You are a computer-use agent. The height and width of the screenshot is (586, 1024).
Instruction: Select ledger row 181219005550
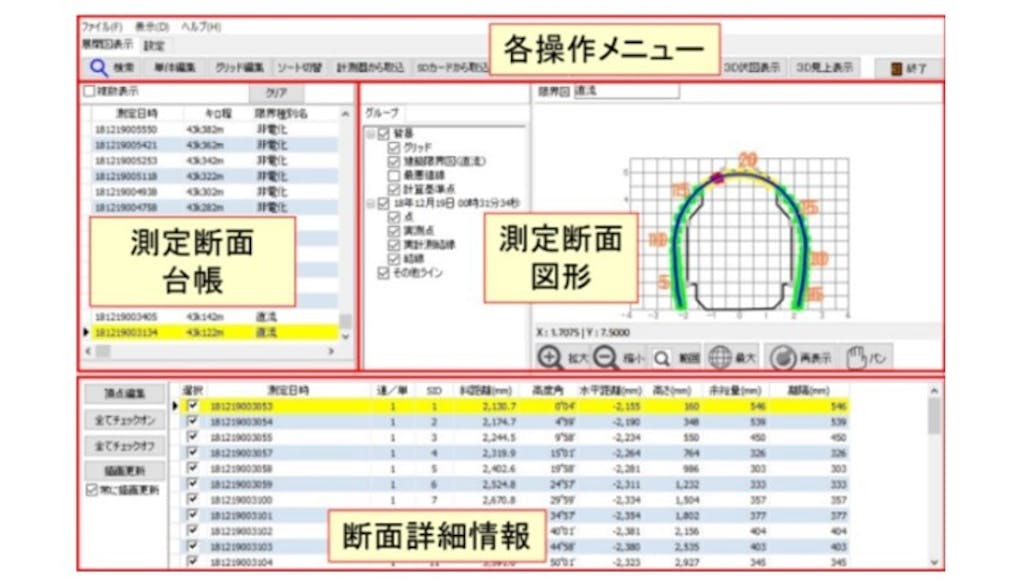(x=214, y=129)
